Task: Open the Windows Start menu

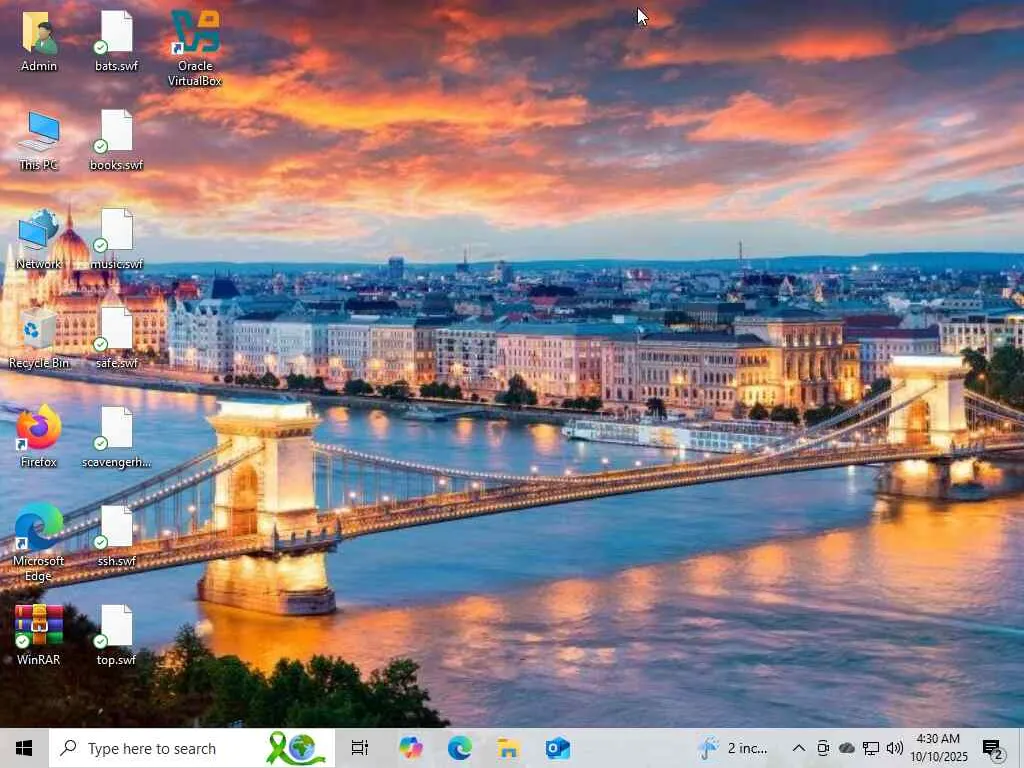Action: pyautogui.click(x=24, y=748)
